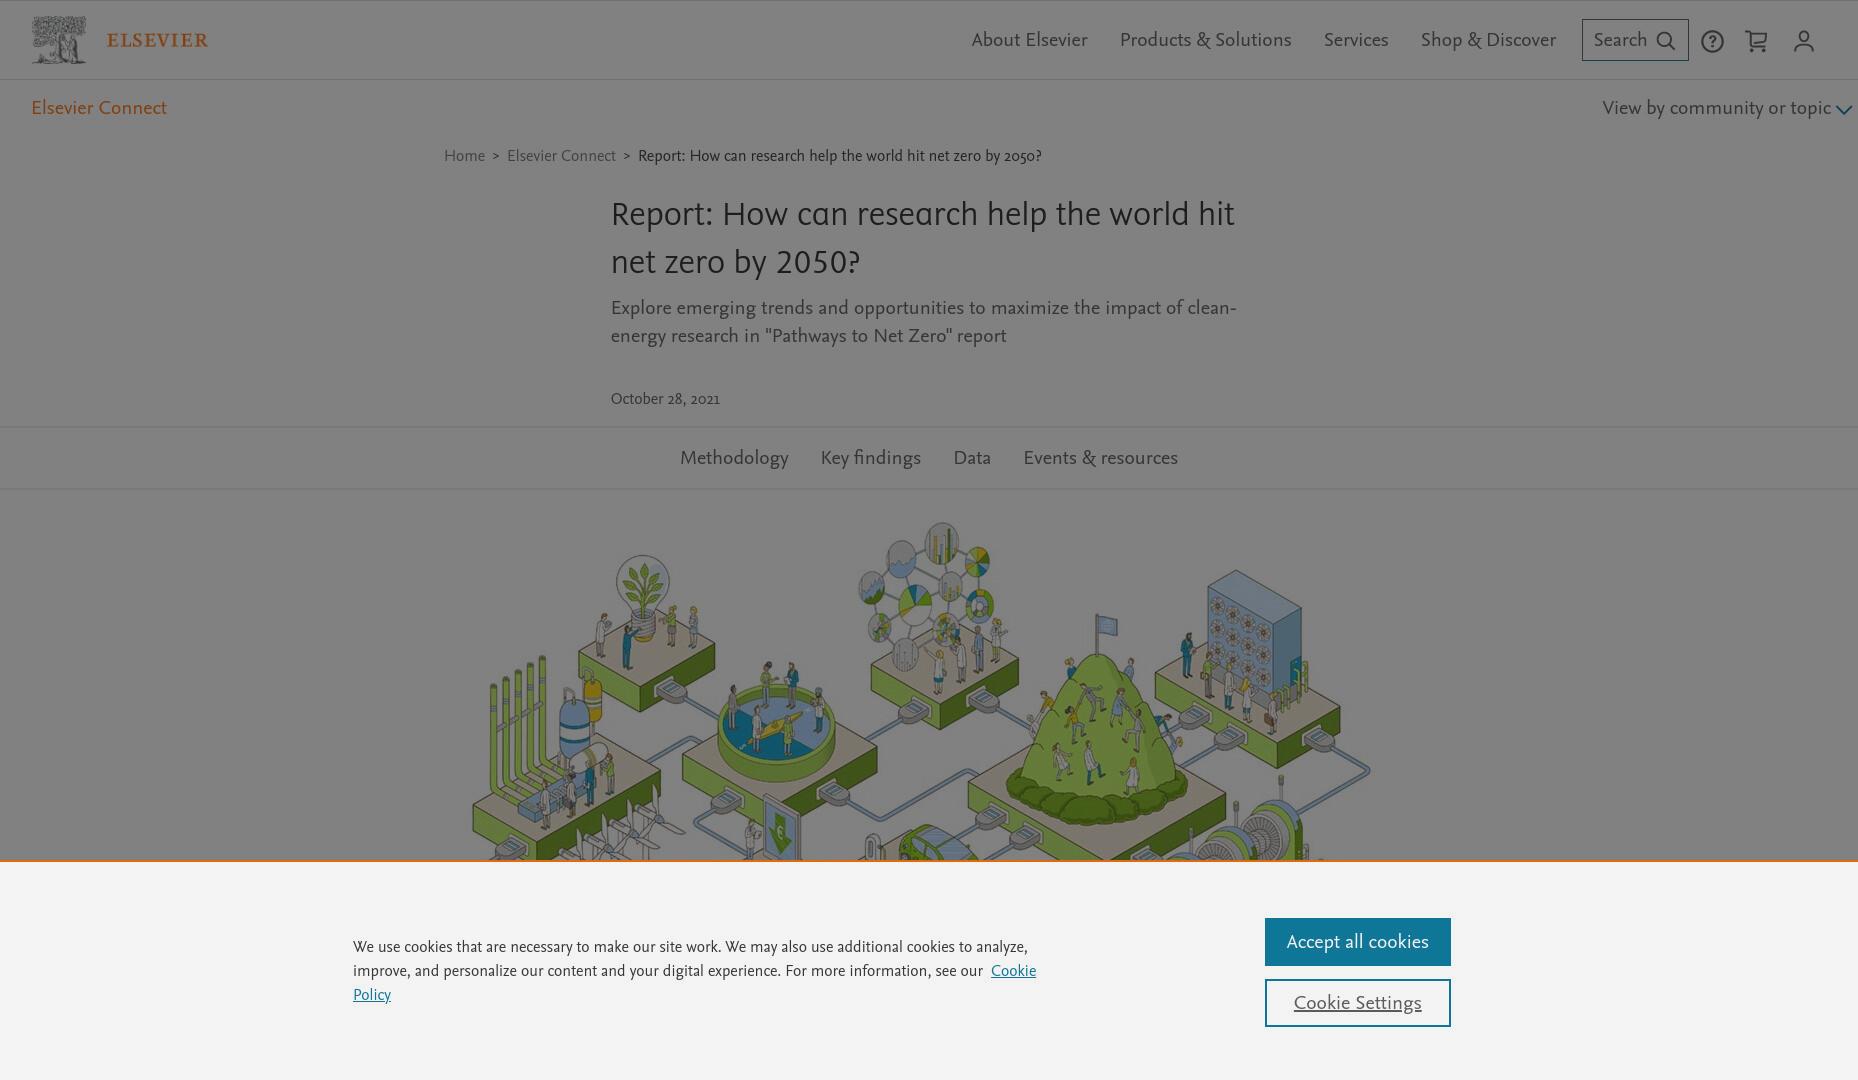Click Home breadcrumb link
Screen dimensions: 1858x1080
tap(464, 156)
